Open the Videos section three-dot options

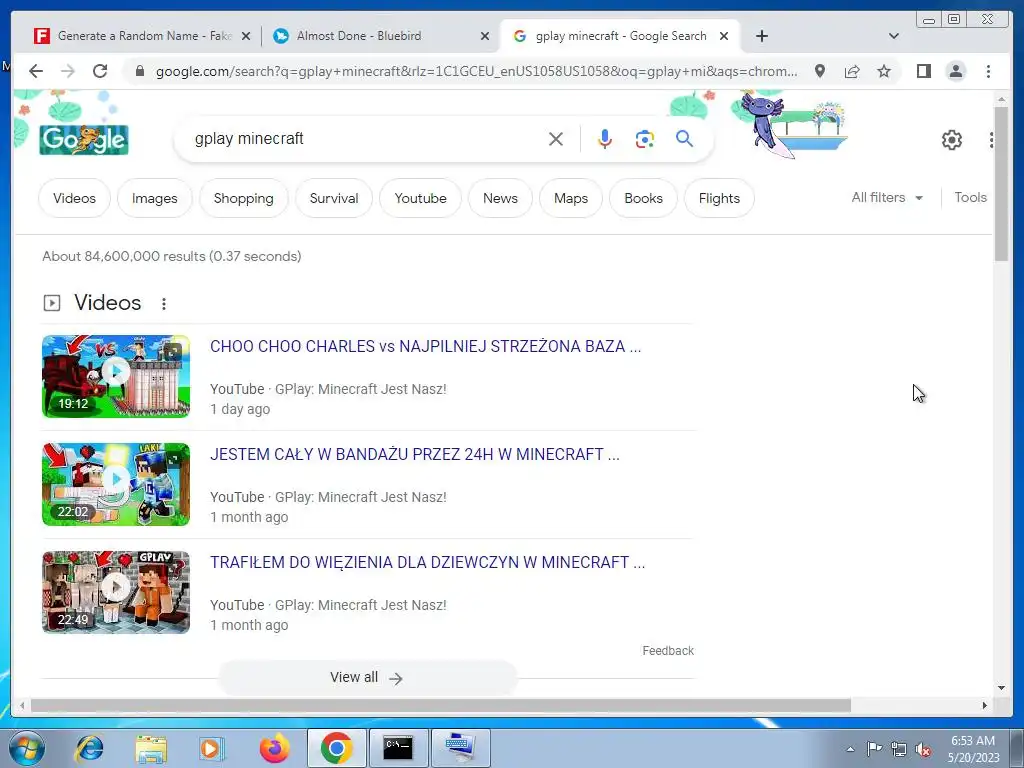[x=164, y=304]
